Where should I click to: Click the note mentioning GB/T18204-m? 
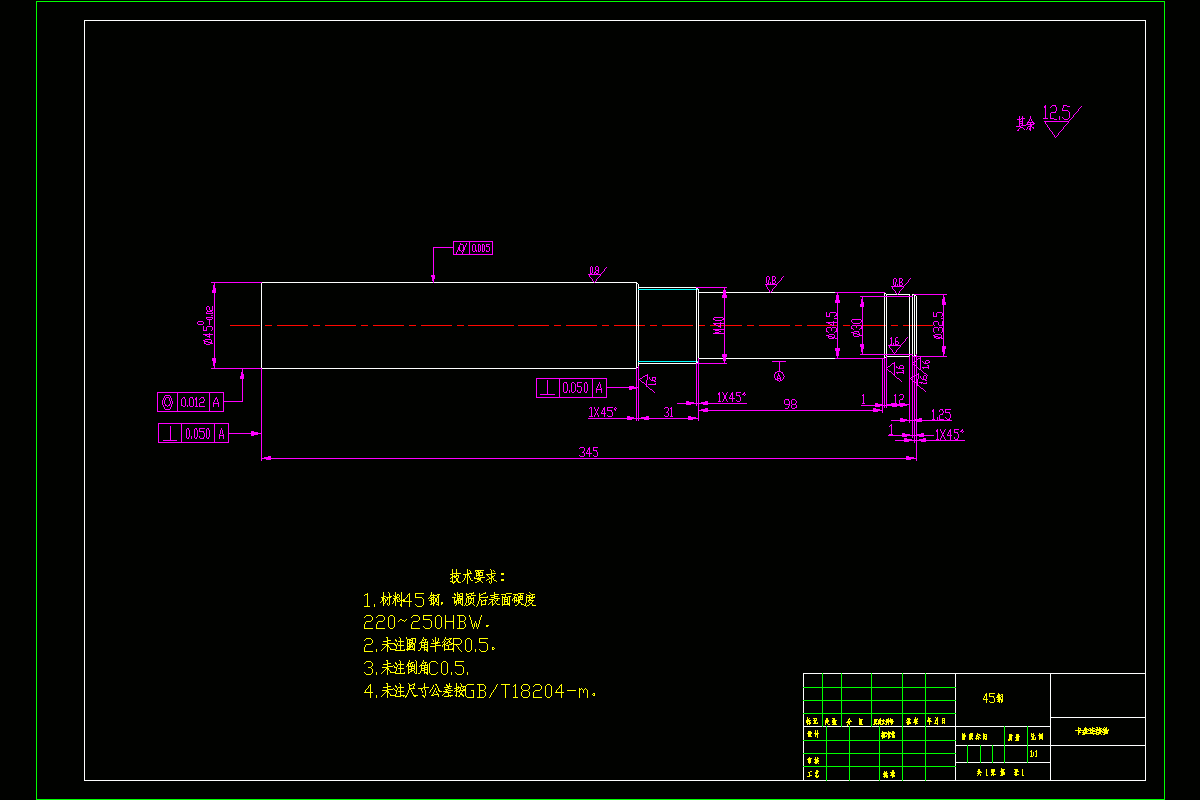(481, 690)
